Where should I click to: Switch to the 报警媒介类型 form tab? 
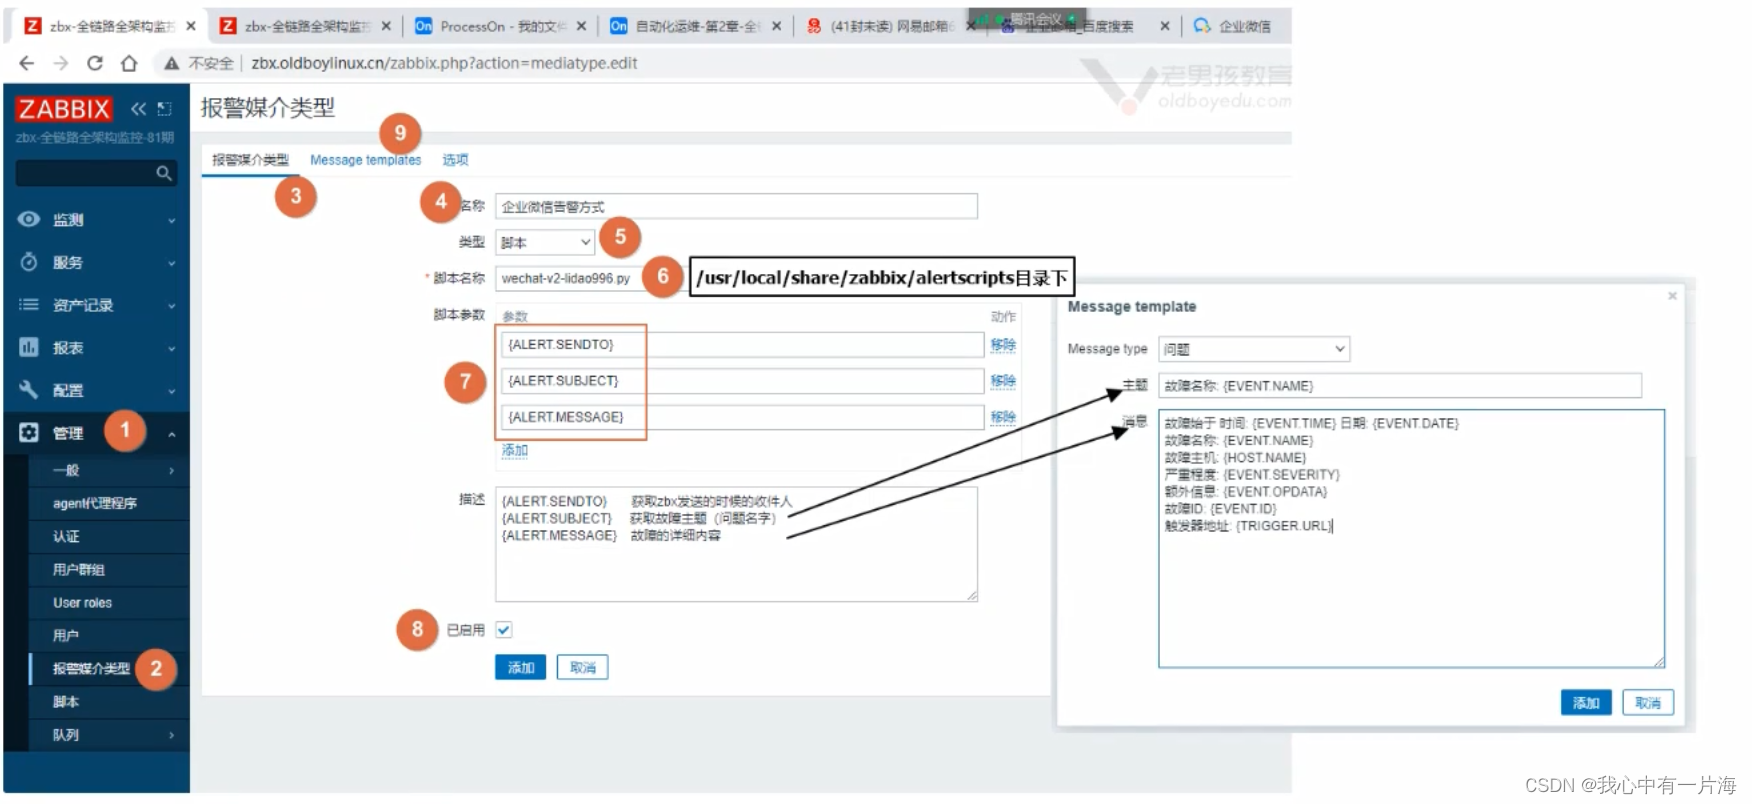pos(250,160)
